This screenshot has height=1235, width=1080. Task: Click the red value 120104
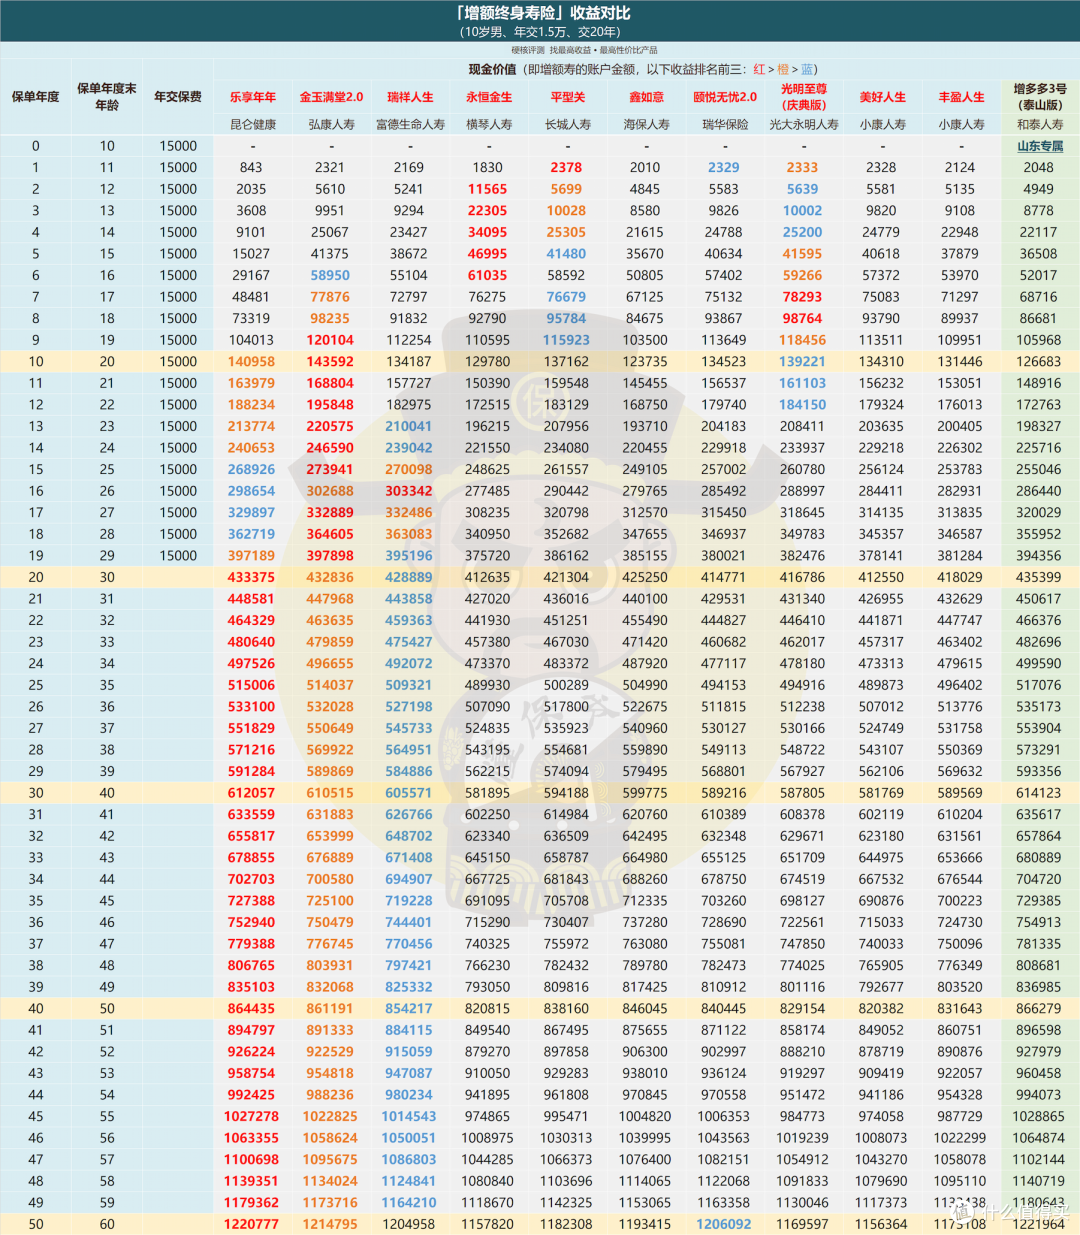(x=330, y=340)
